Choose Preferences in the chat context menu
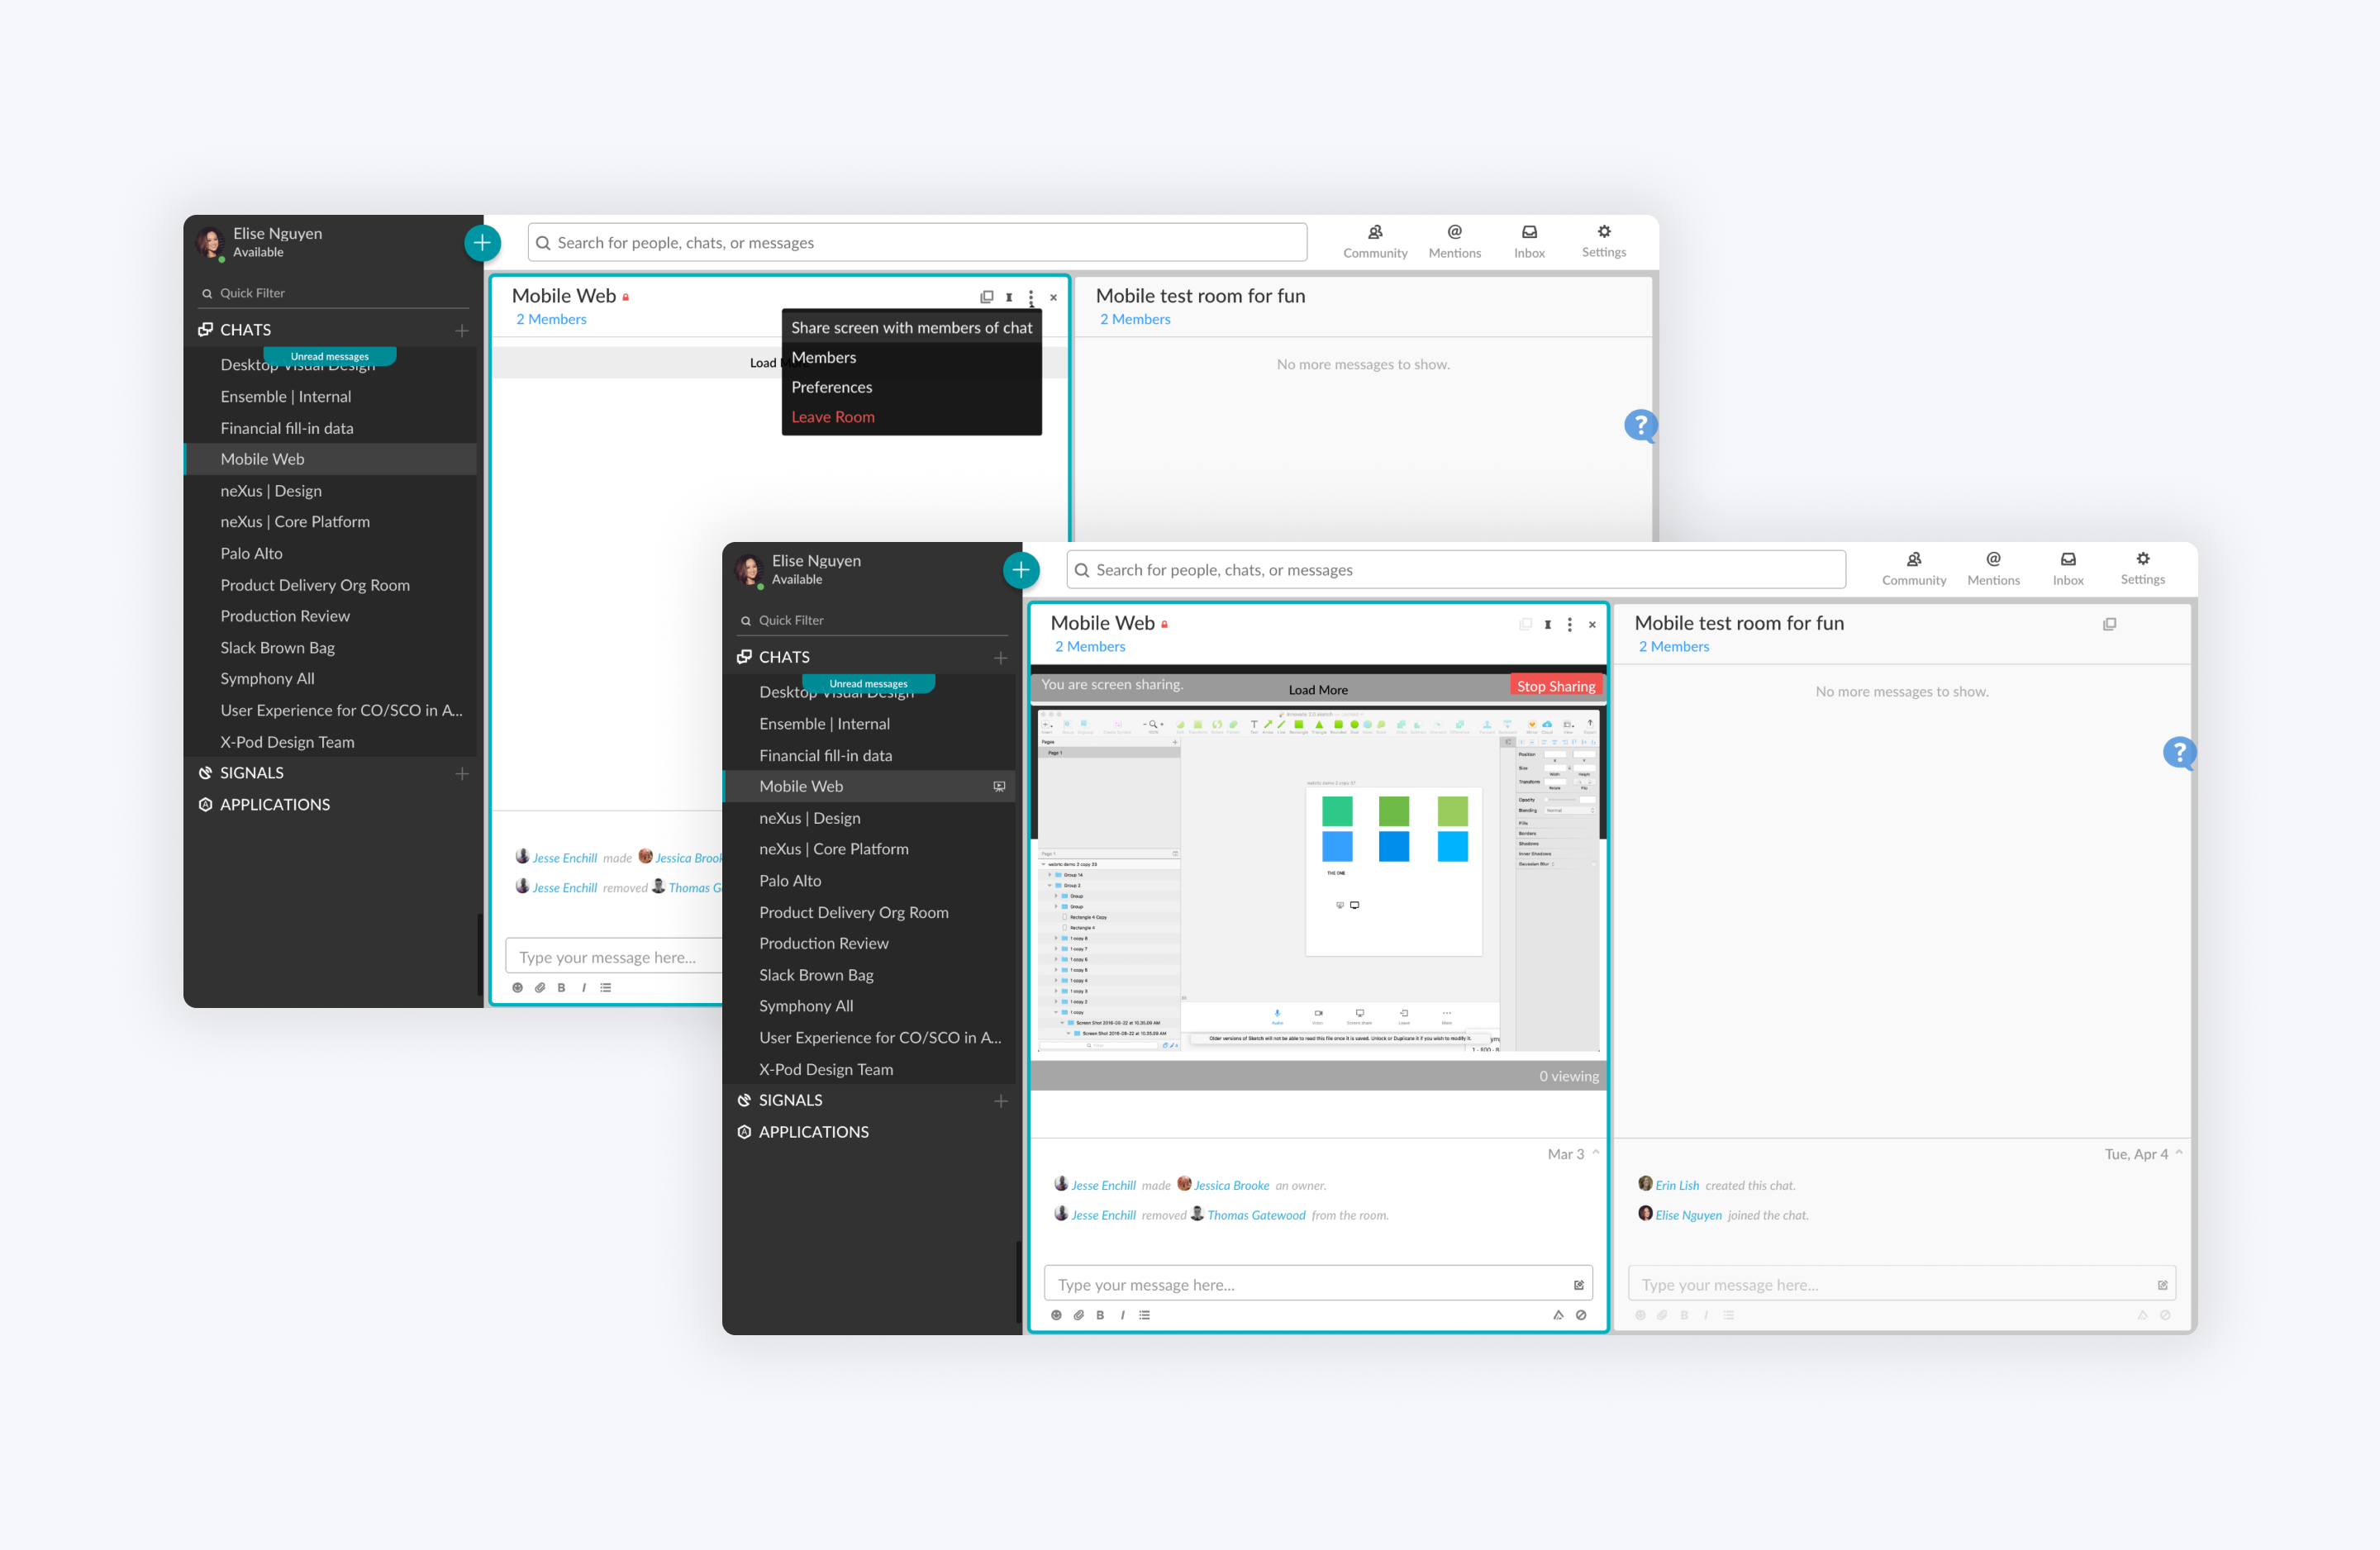Screen dimensions: 2380x1550 coord(831,387)
